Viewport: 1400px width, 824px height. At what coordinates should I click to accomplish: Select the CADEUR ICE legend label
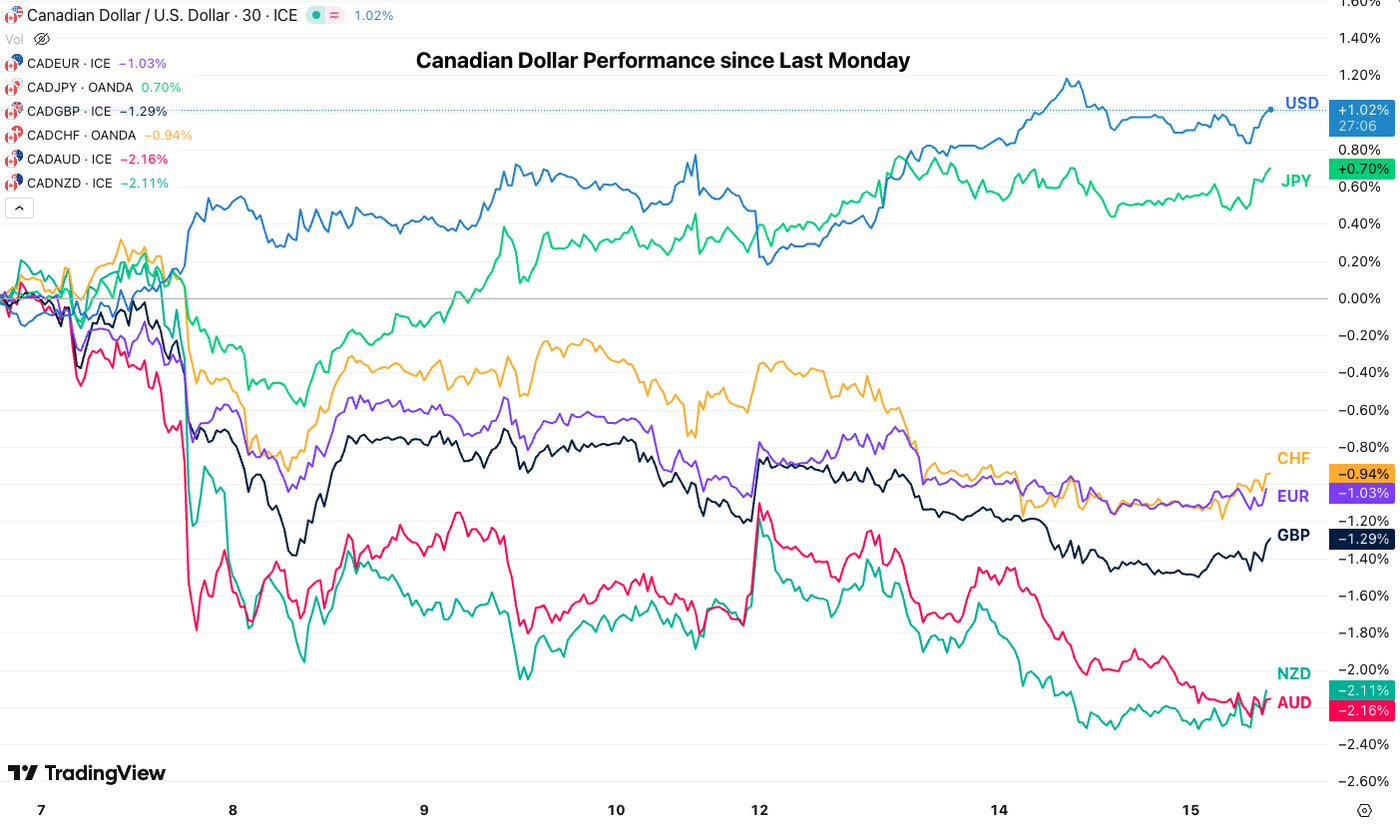[x=72, y=63]
